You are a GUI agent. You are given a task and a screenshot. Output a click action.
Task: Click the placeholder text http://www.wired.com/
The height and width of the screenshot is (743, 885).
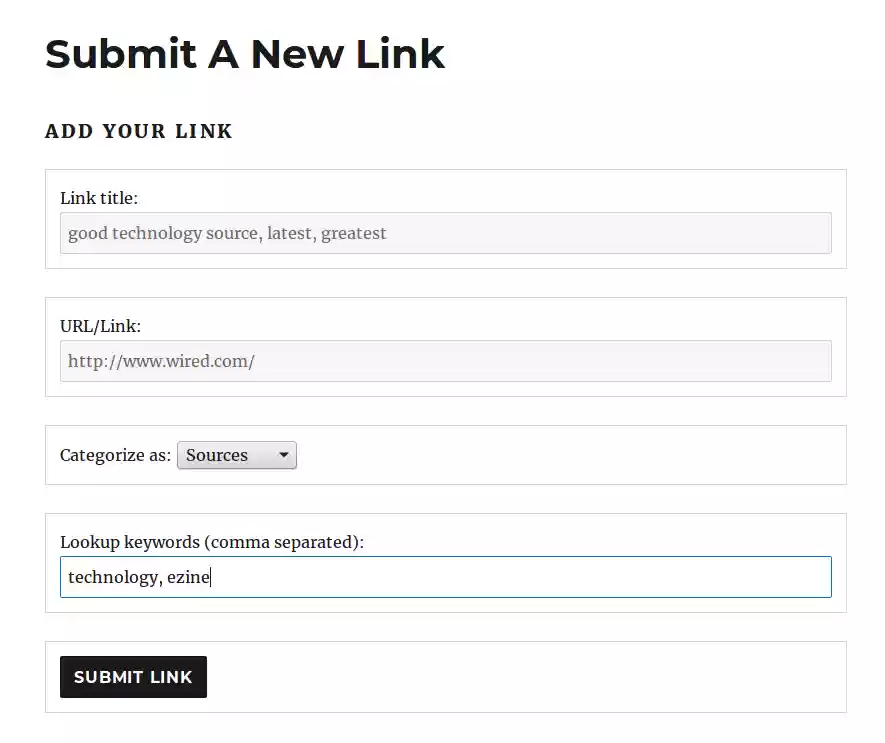162,361
